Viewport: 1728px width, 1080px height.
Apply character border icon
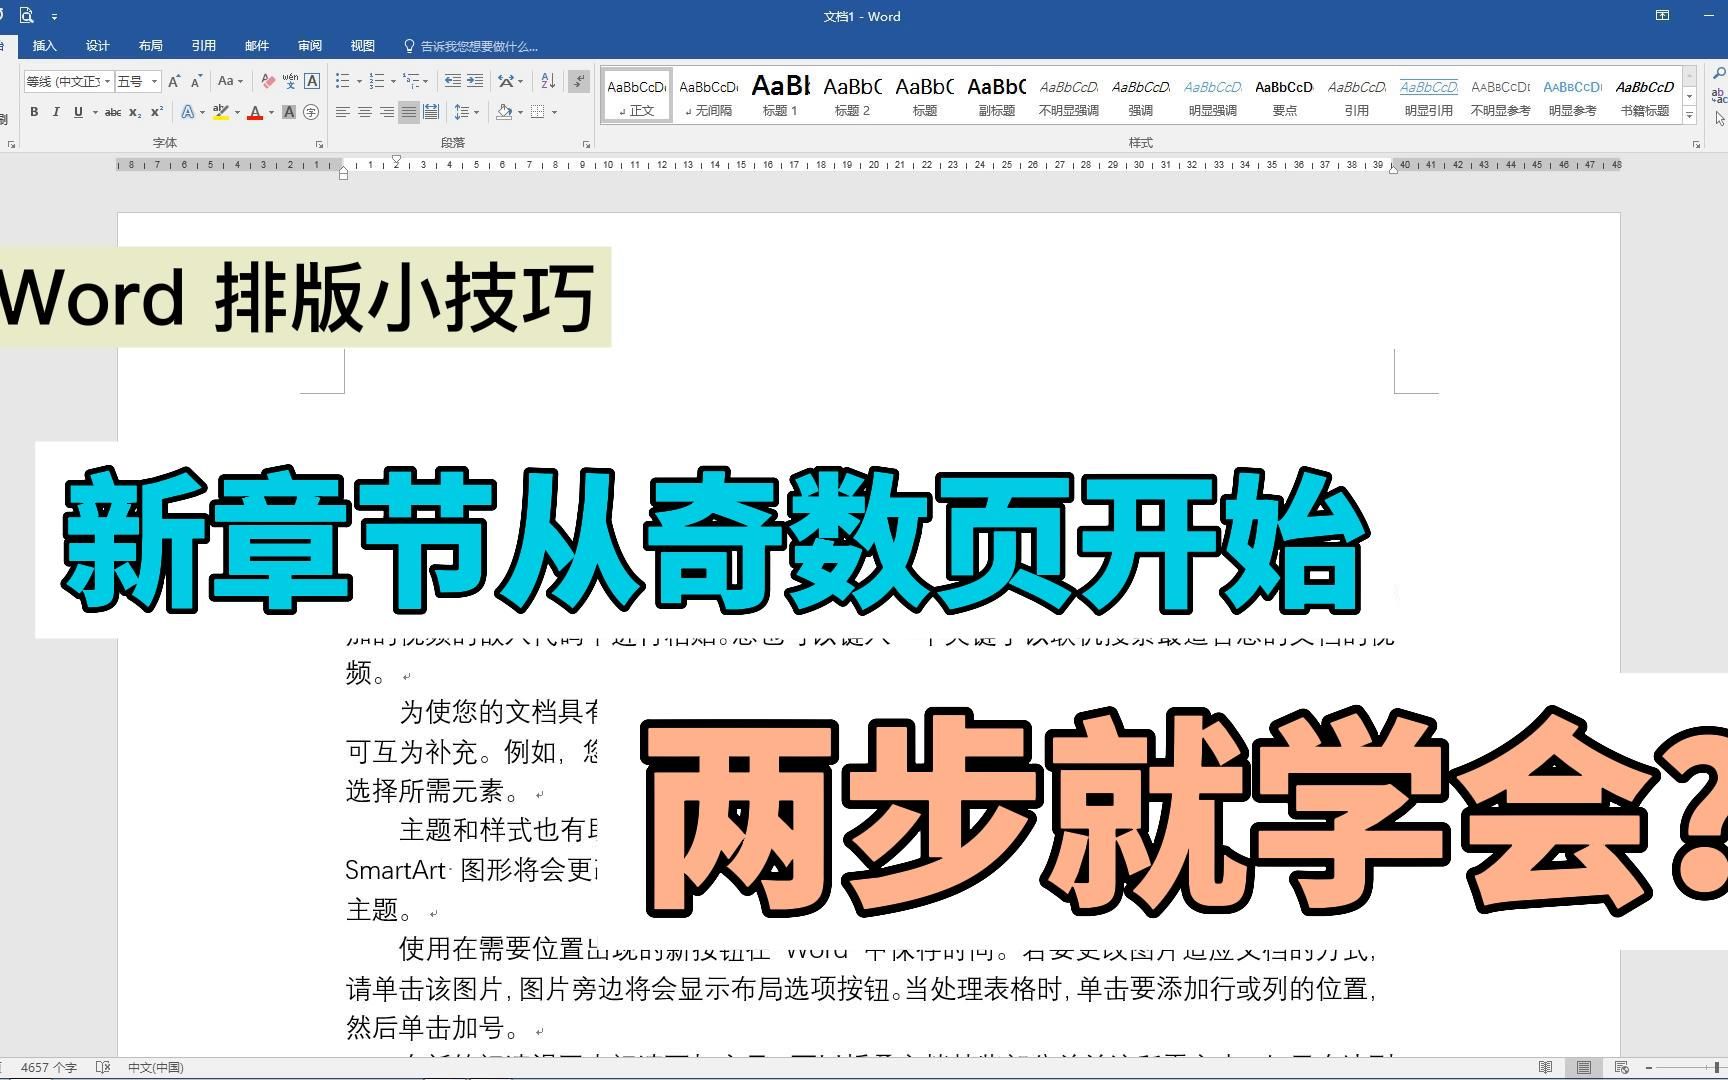312,81
